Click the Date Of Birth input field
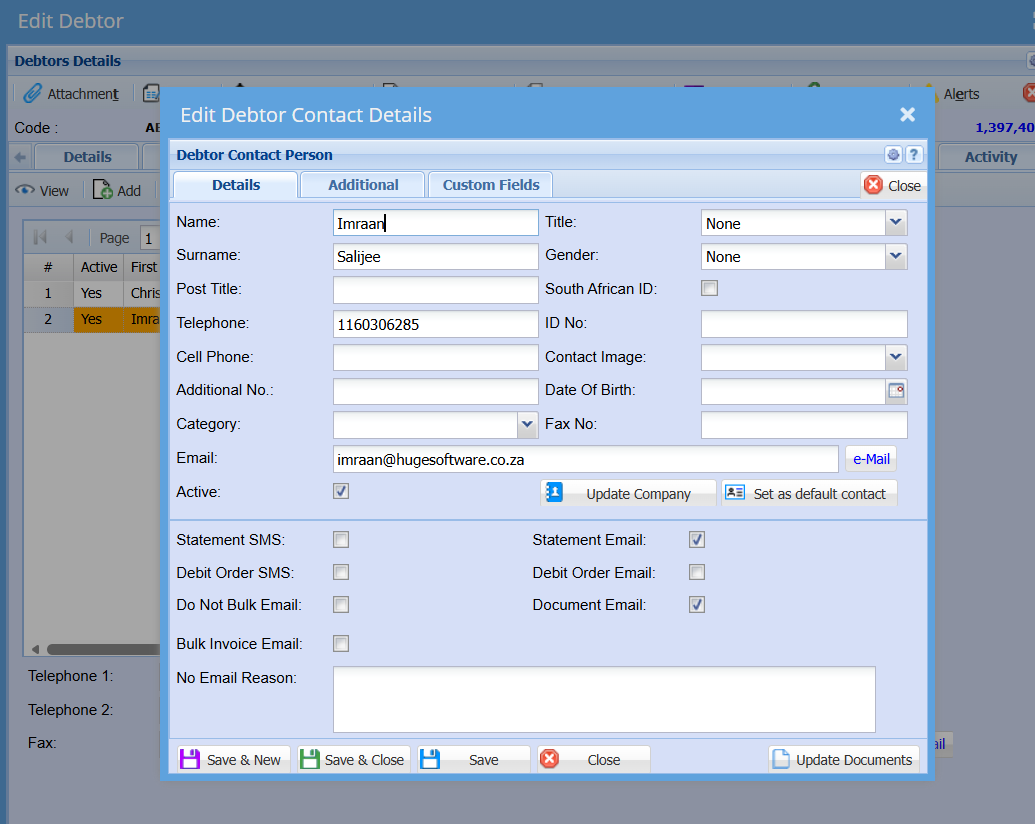 click(x=793, y=391)
